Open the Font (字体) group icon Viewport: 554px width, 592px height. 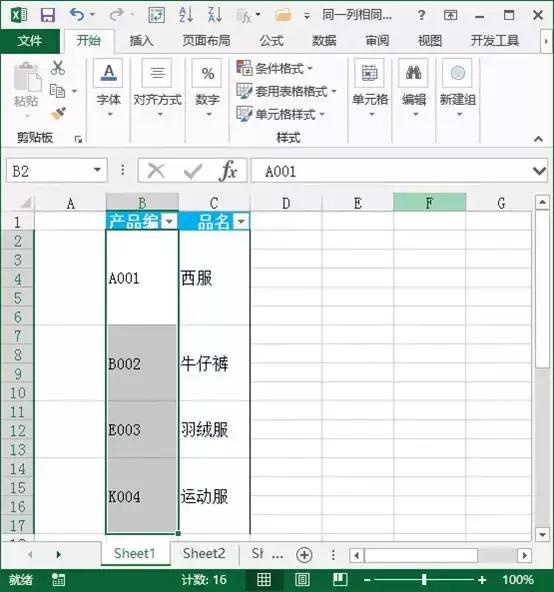[x=108, y=73]
